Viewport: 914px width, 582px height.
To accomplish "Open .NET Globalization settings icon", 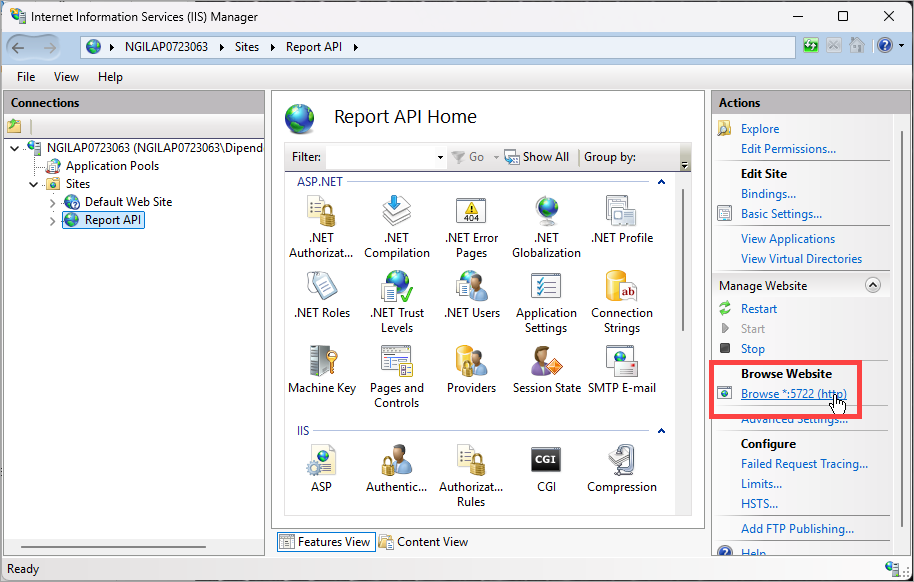I will pyautogui.click(x=546, y=226).
